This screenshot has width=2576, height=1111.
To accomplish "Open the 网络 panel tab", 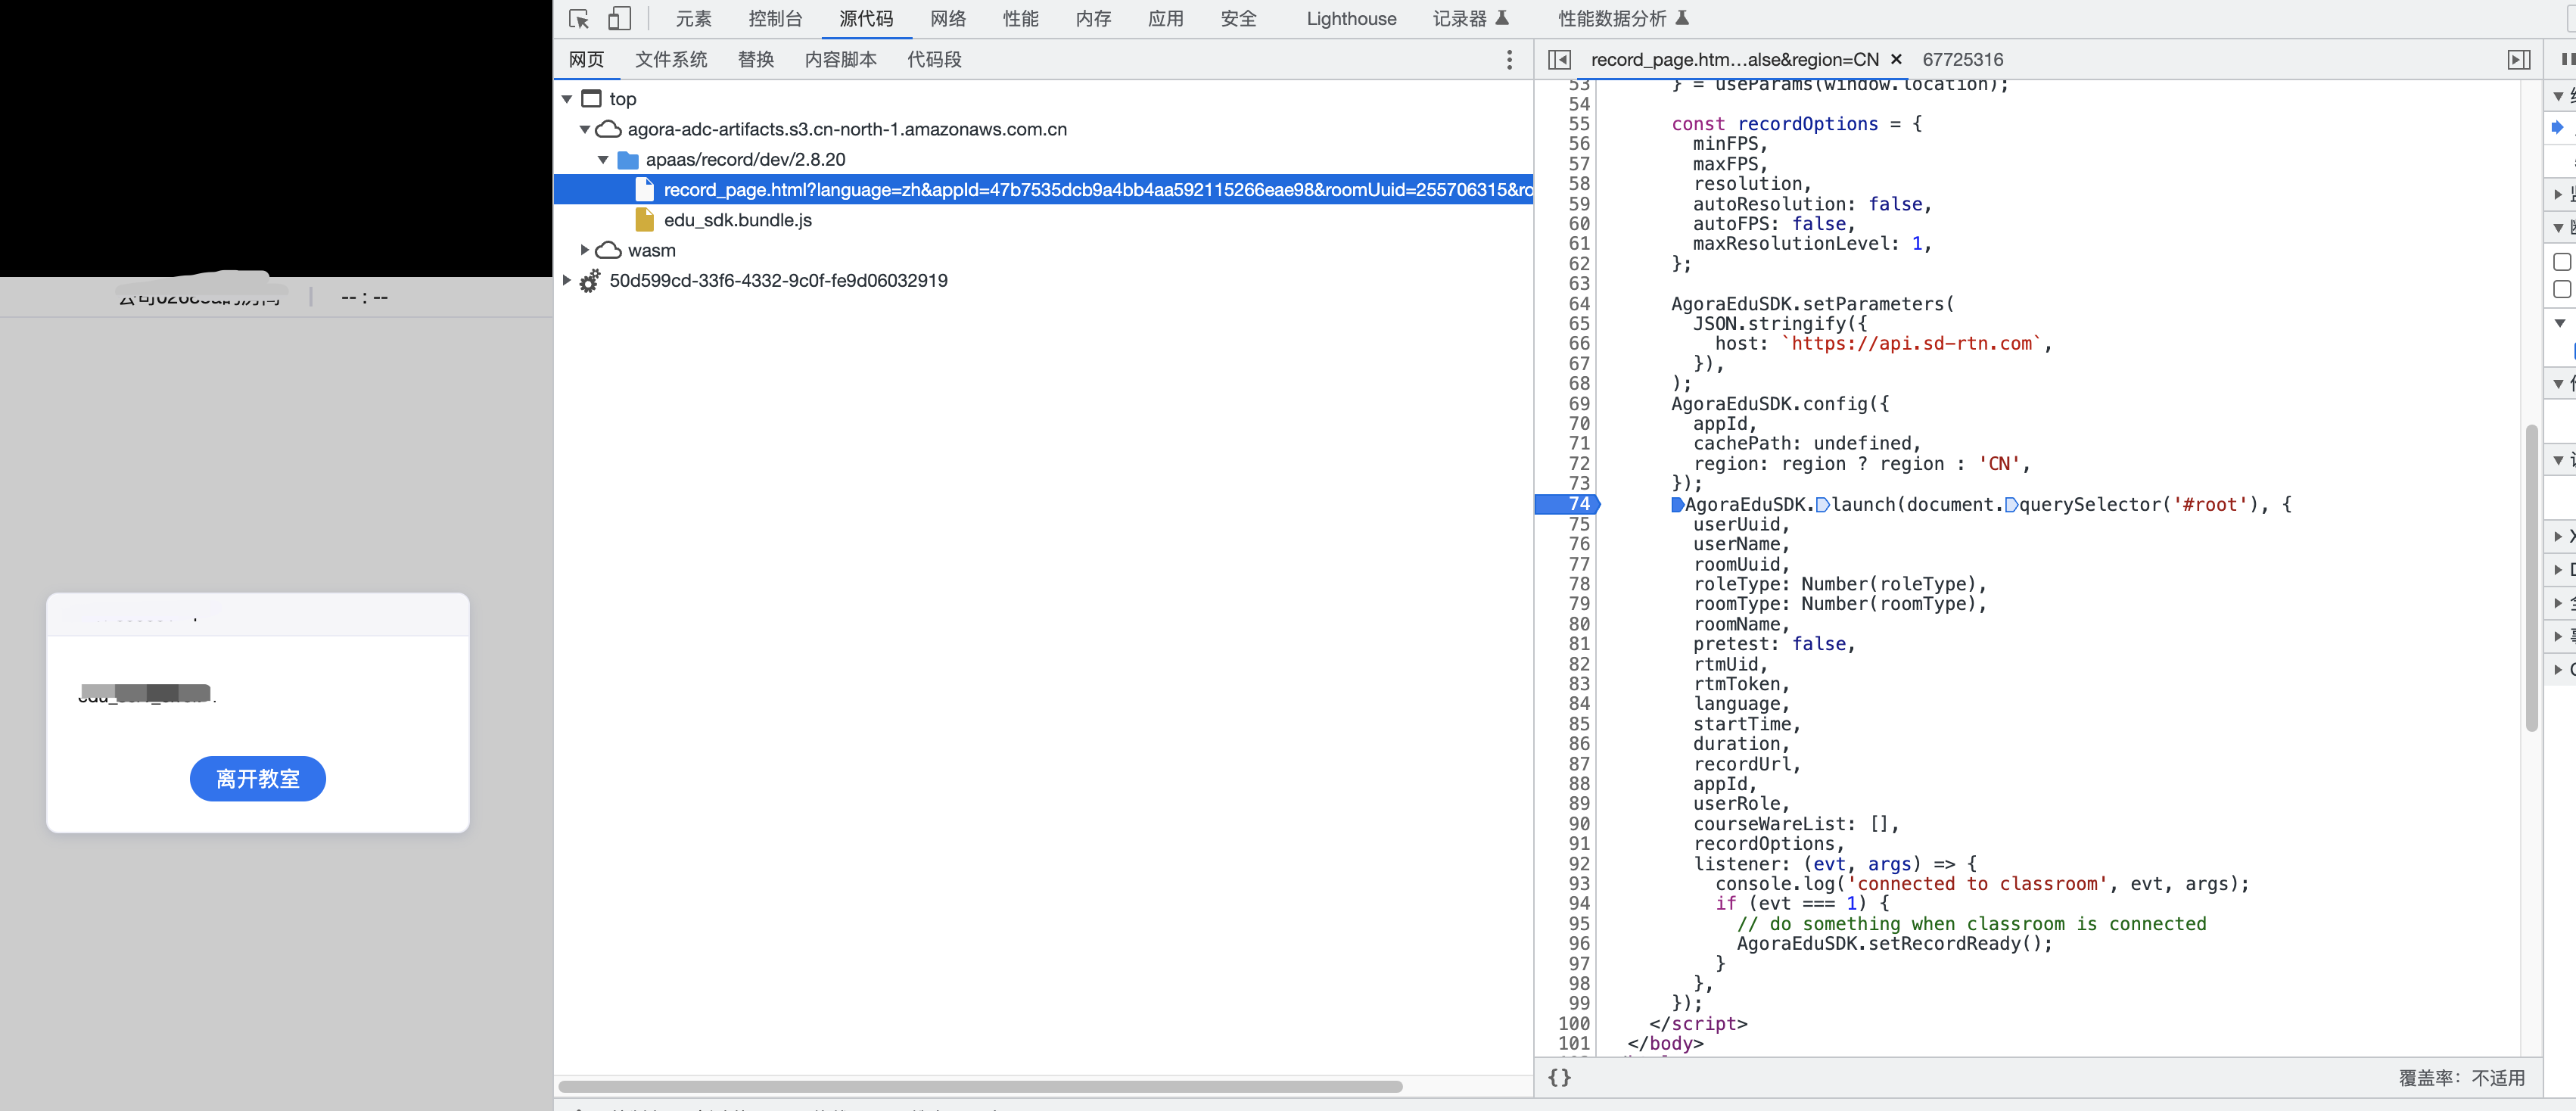I will point(948,19).
